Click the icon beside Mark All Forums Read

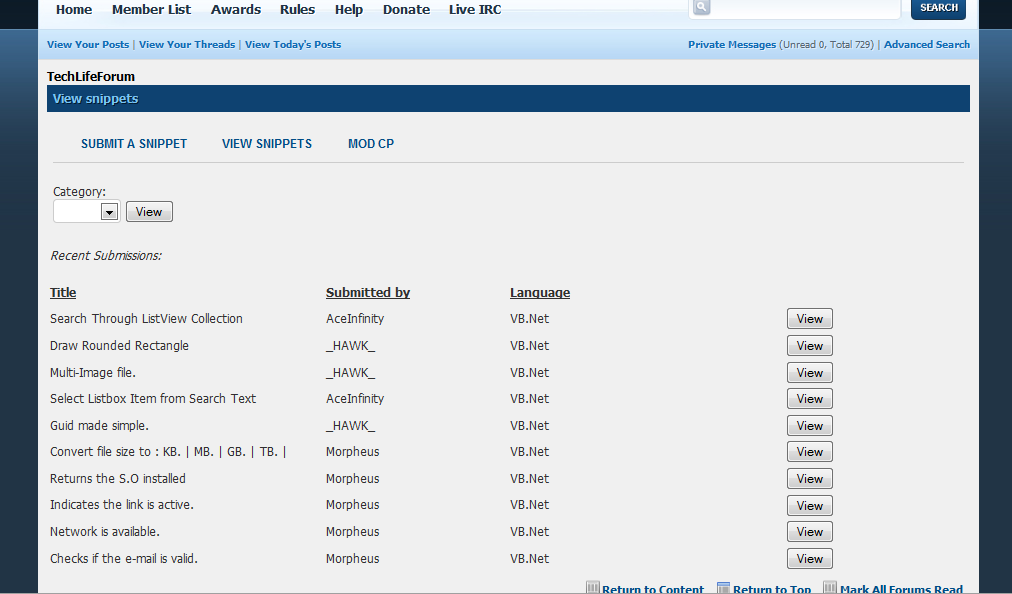[x=830, y=588]
